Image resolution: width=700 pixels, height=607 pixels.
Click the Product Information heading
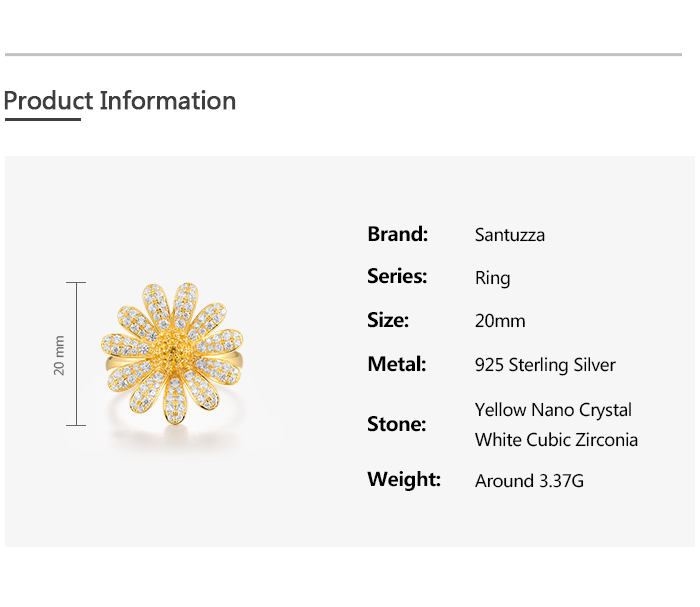120,101
